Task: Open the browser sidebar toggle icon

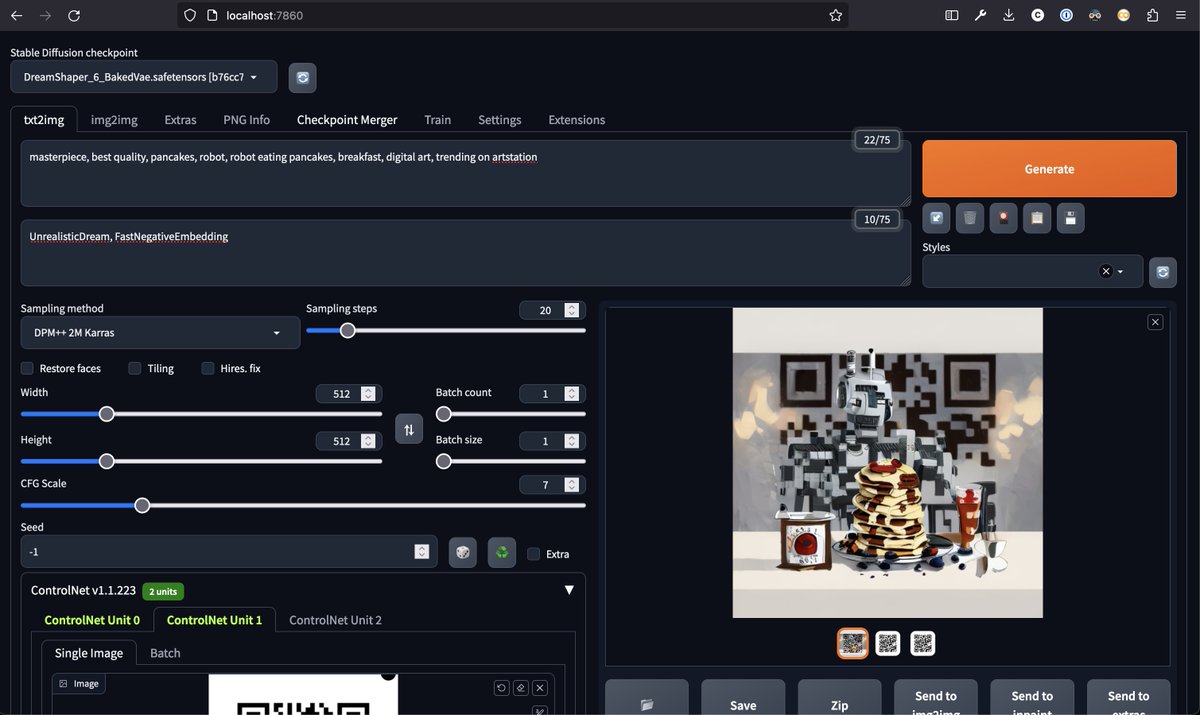Action: 951,15
